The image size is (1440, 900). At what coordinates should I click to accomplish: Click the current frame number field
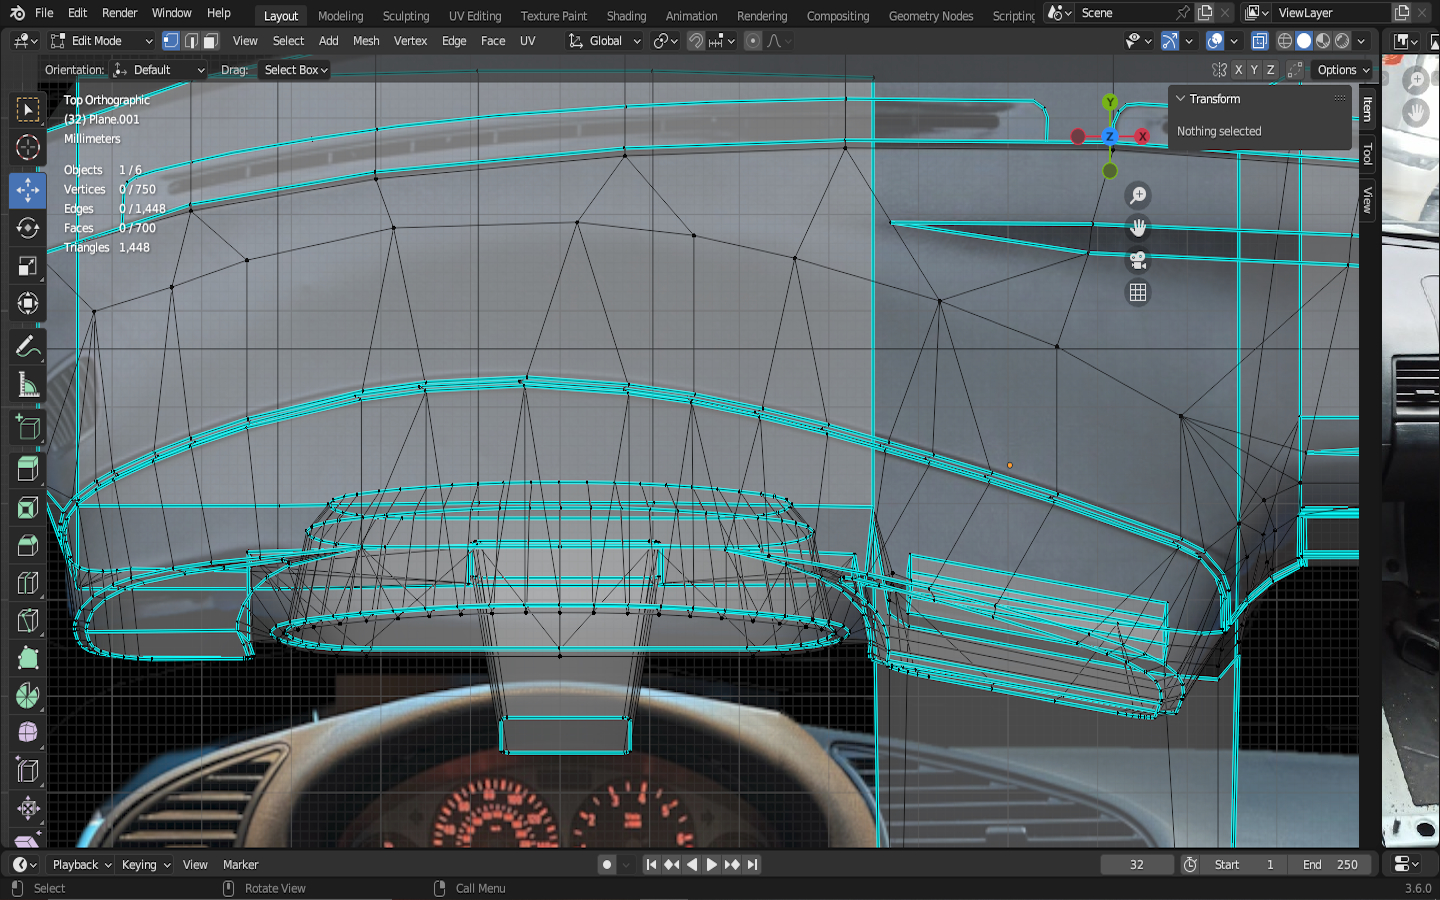point(1137,865)
